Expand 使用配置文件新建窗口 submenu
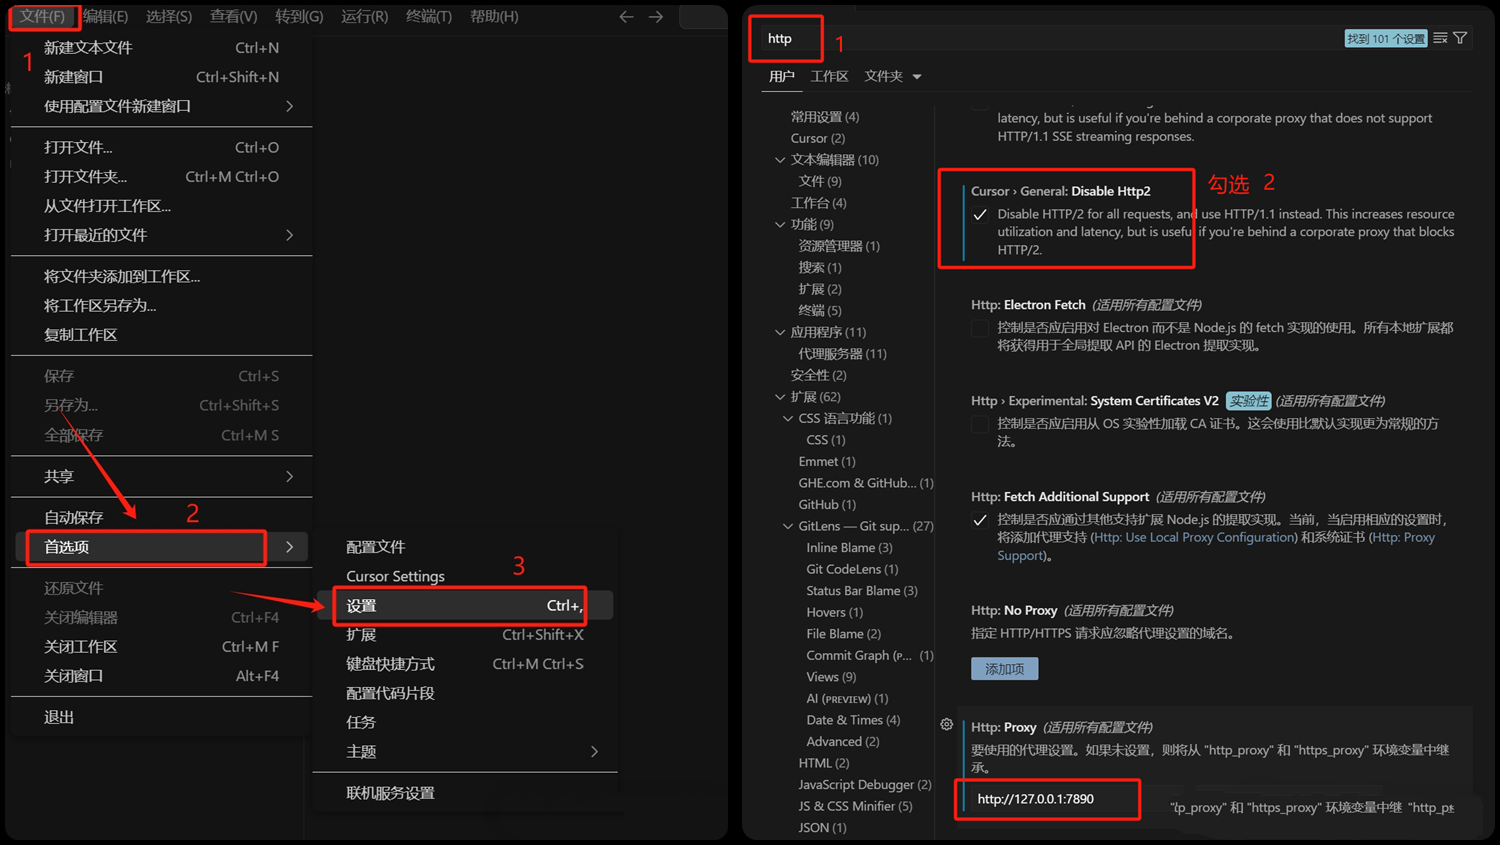1500x845 pixels. pos(289,106)
